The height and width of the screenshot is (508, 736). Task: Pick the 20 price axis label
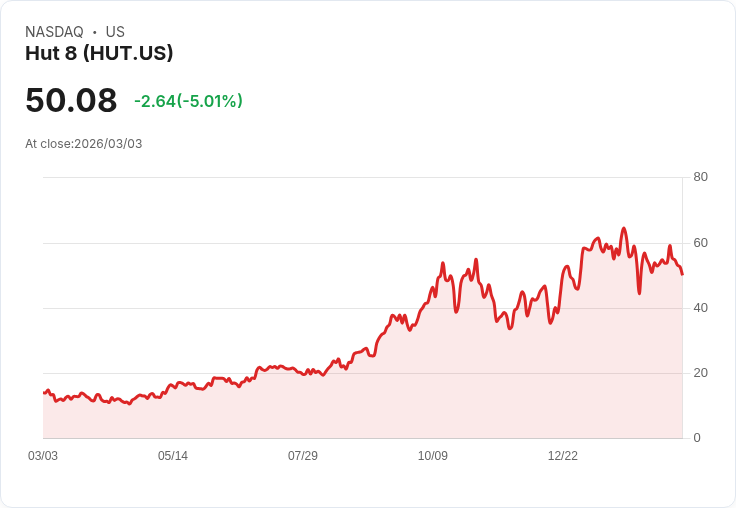pos(701,373)
